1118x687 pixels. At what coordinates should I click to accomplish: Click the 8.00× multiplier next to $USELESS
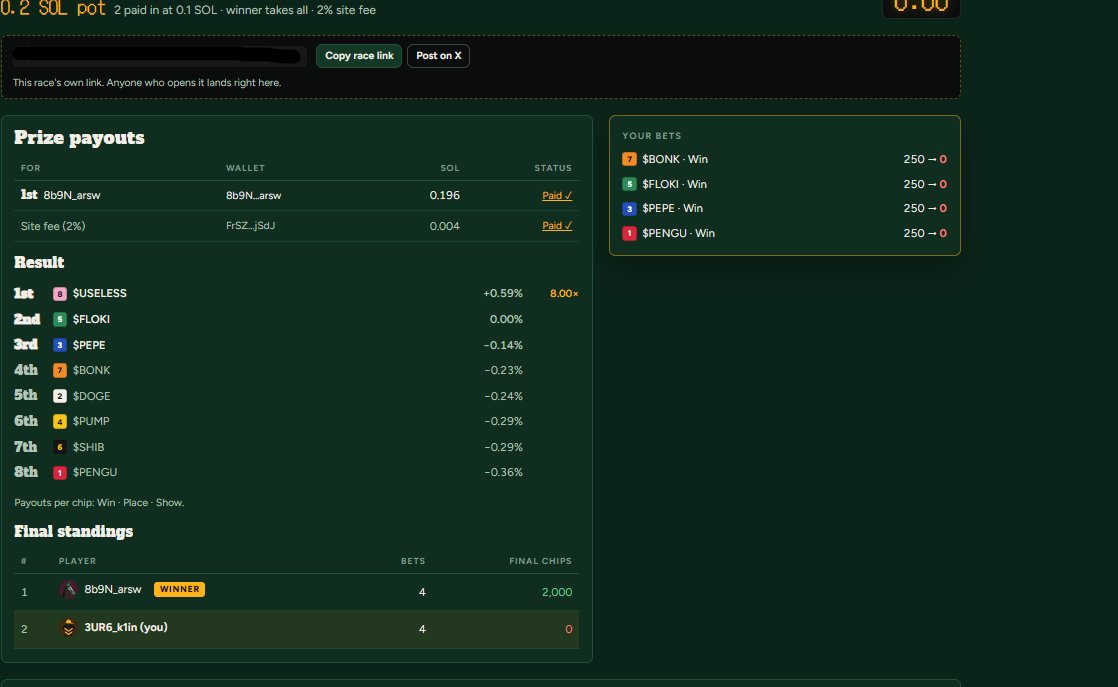564,294
